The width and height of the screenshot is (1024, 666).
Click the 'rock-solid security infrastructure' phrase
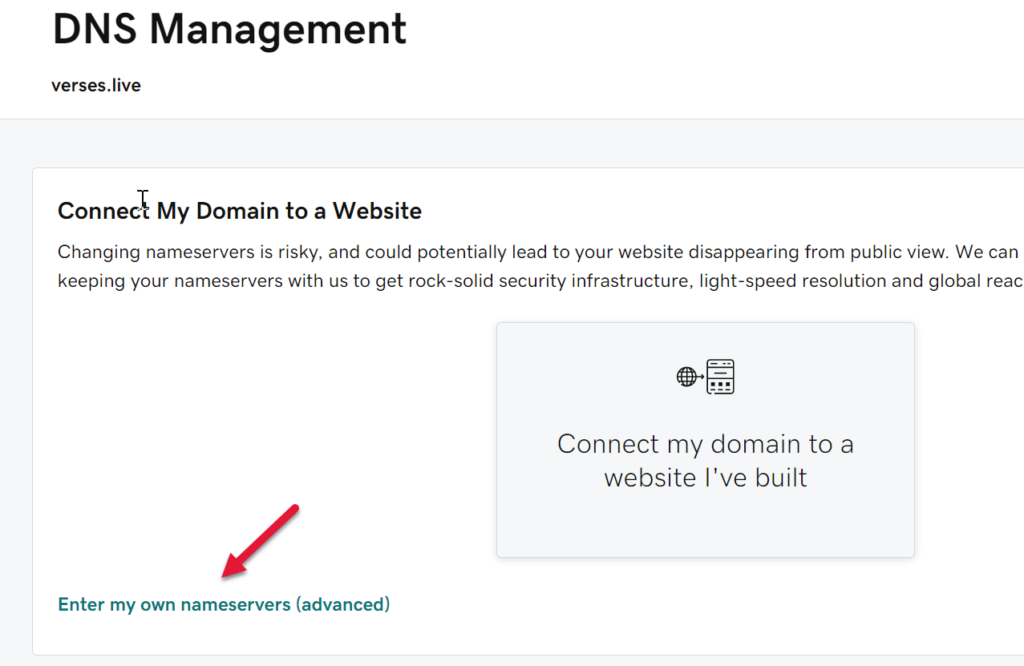click(x=548, y=281)
